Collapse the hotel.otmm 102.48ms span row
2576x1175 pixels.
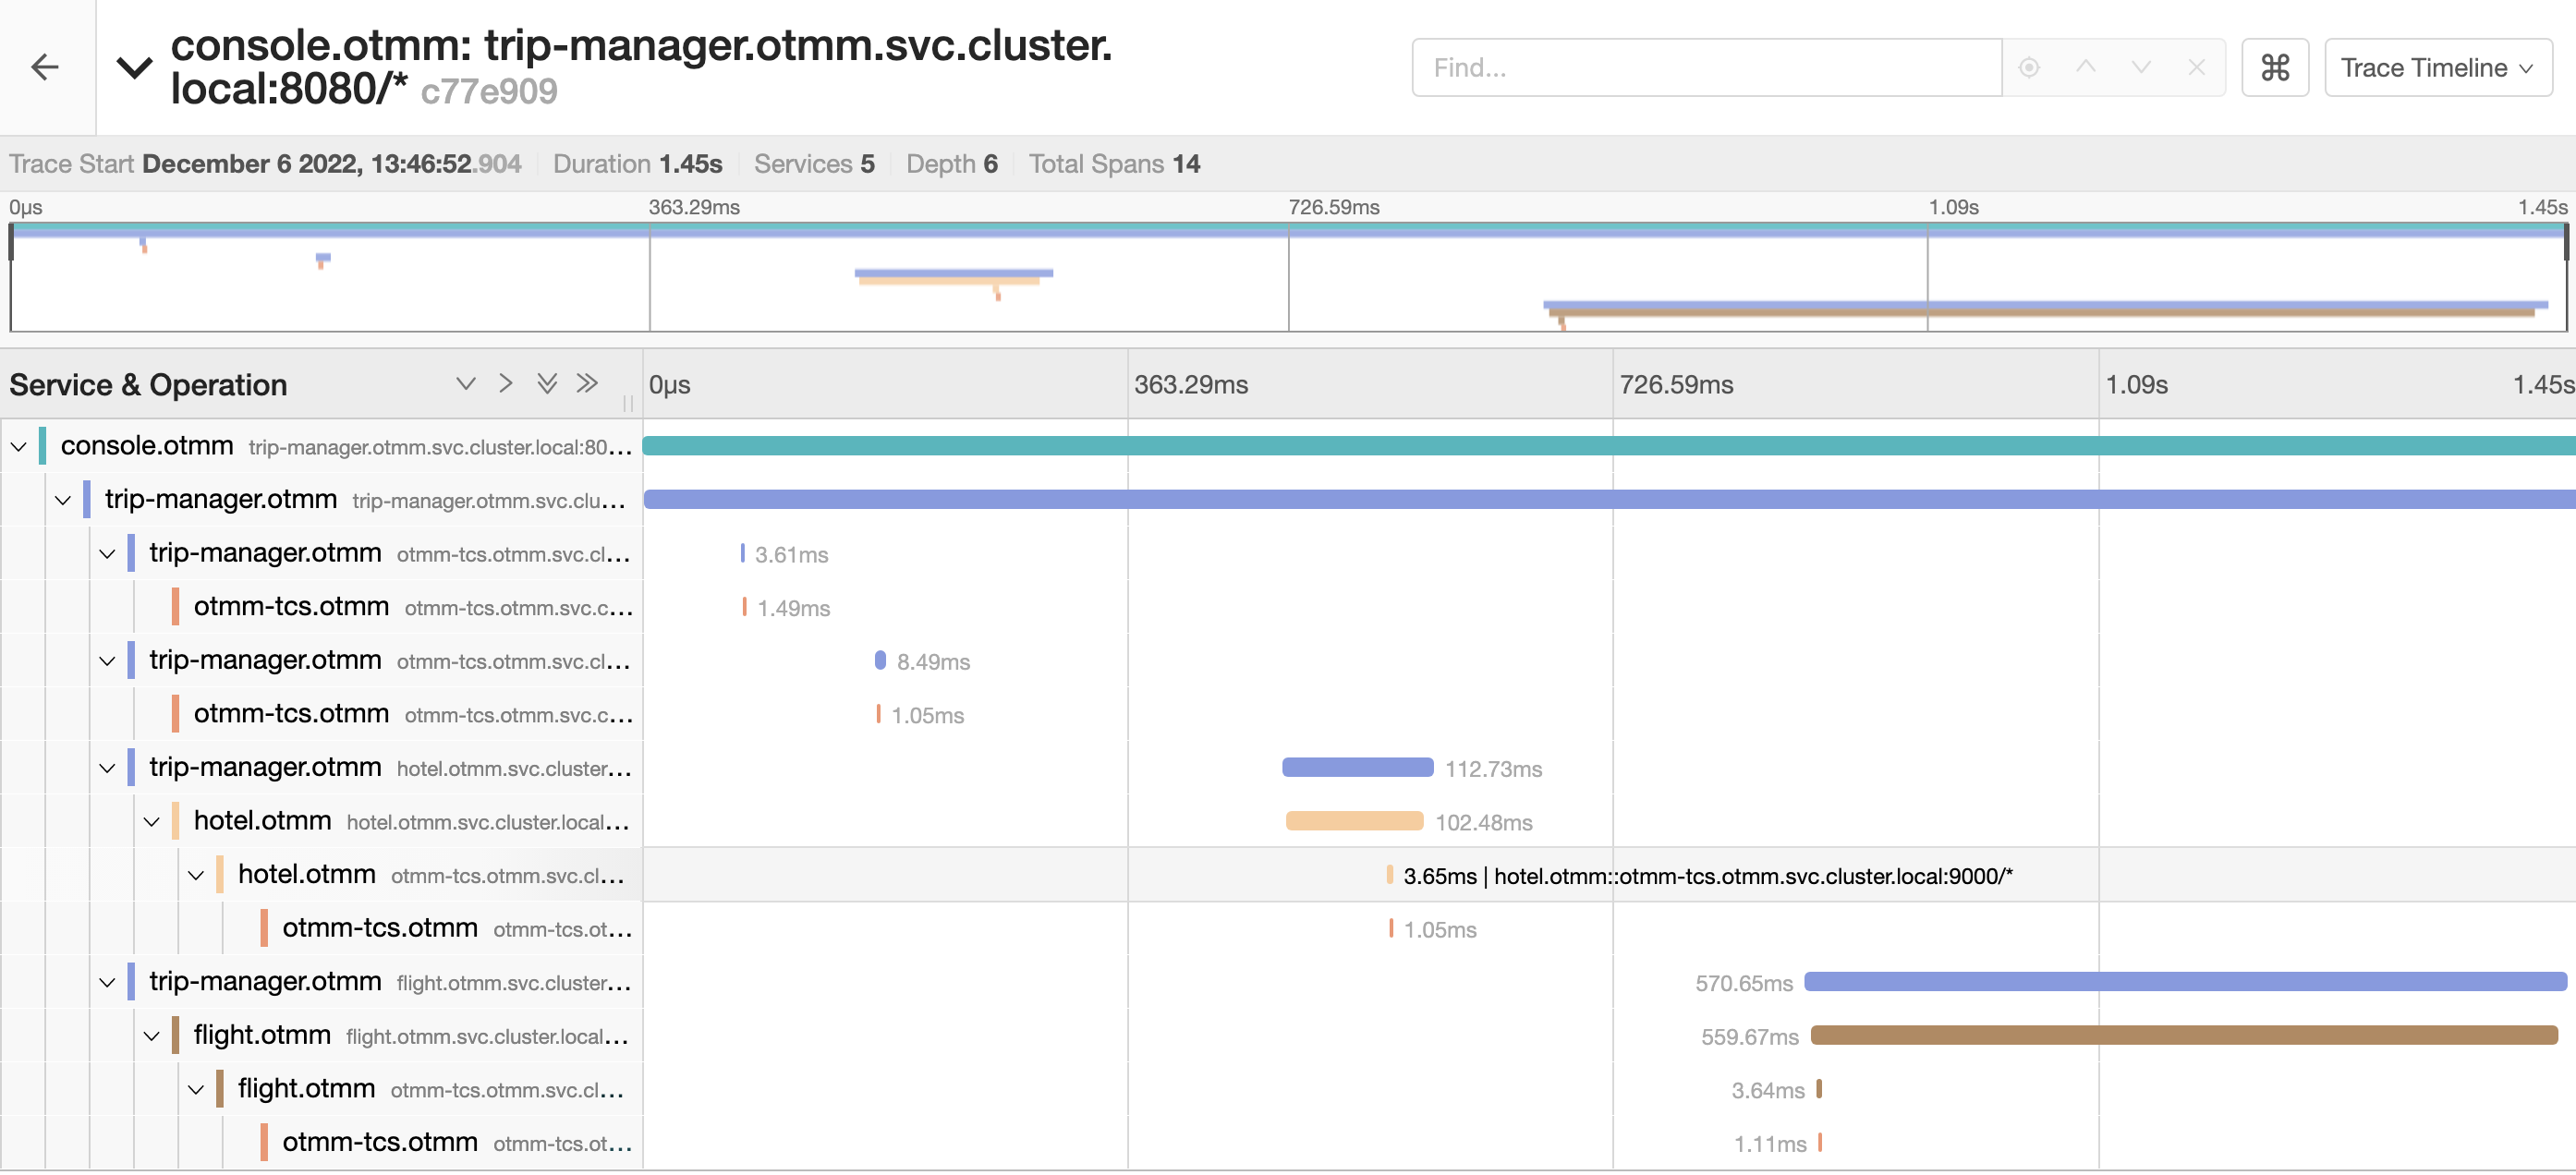[x=152, y=821]
